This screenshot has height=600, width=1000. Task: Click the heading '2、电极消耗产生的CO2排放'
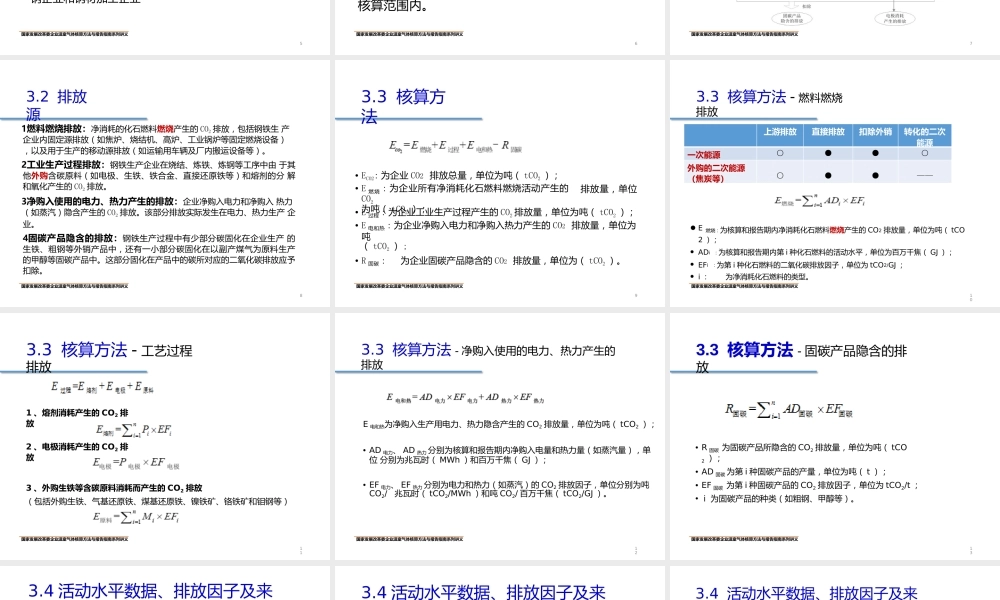[77, 451]
